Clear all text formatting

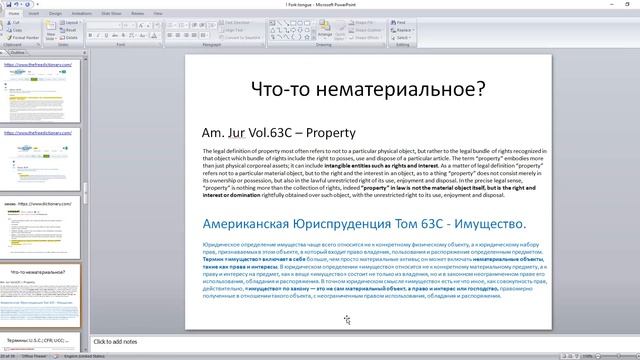(x=157, y=25)
